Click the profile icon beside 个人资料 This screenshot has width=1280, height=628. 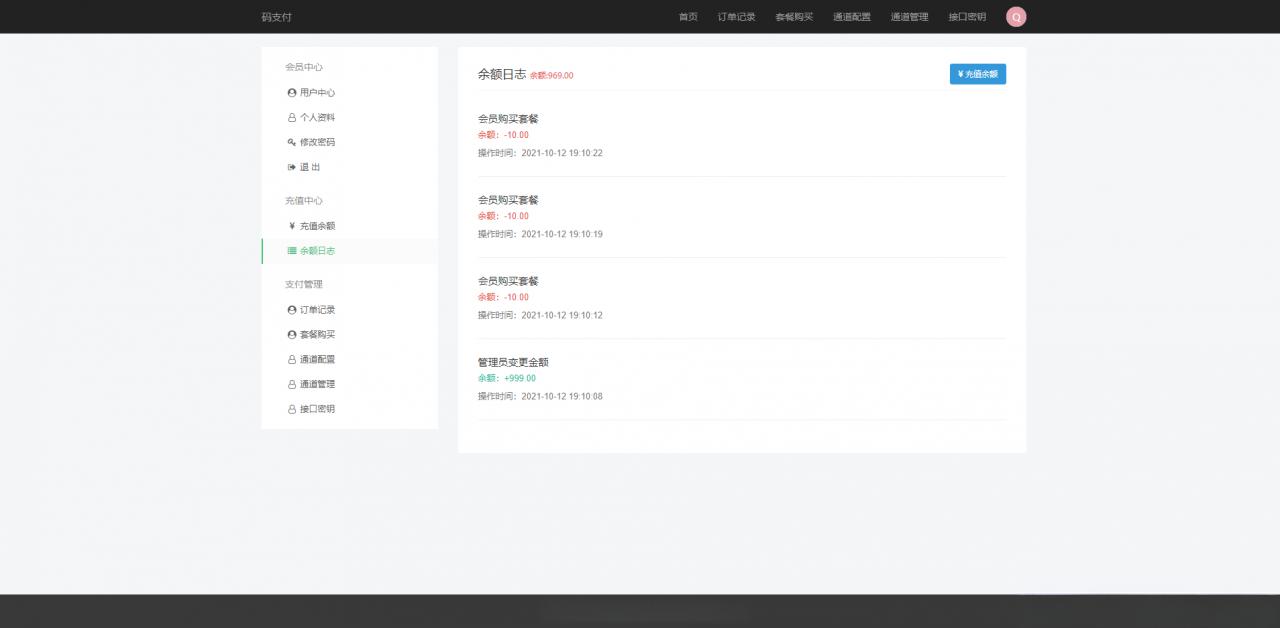pyautogui.click(x=292, y=118)
